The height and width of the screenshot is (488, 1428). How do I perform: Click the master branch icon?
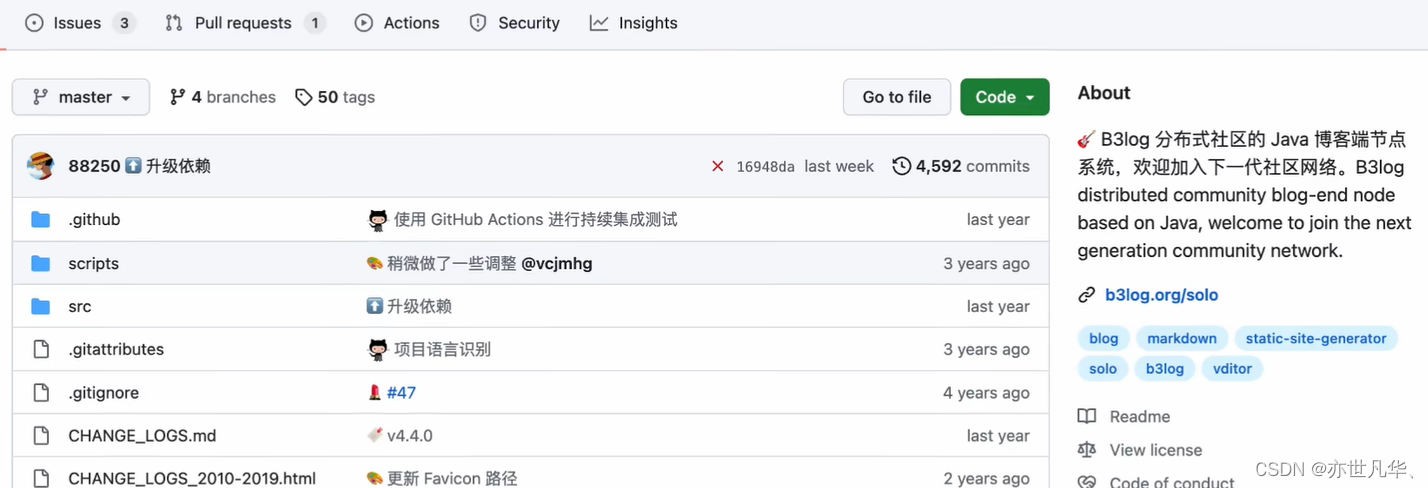click(40, 97)
